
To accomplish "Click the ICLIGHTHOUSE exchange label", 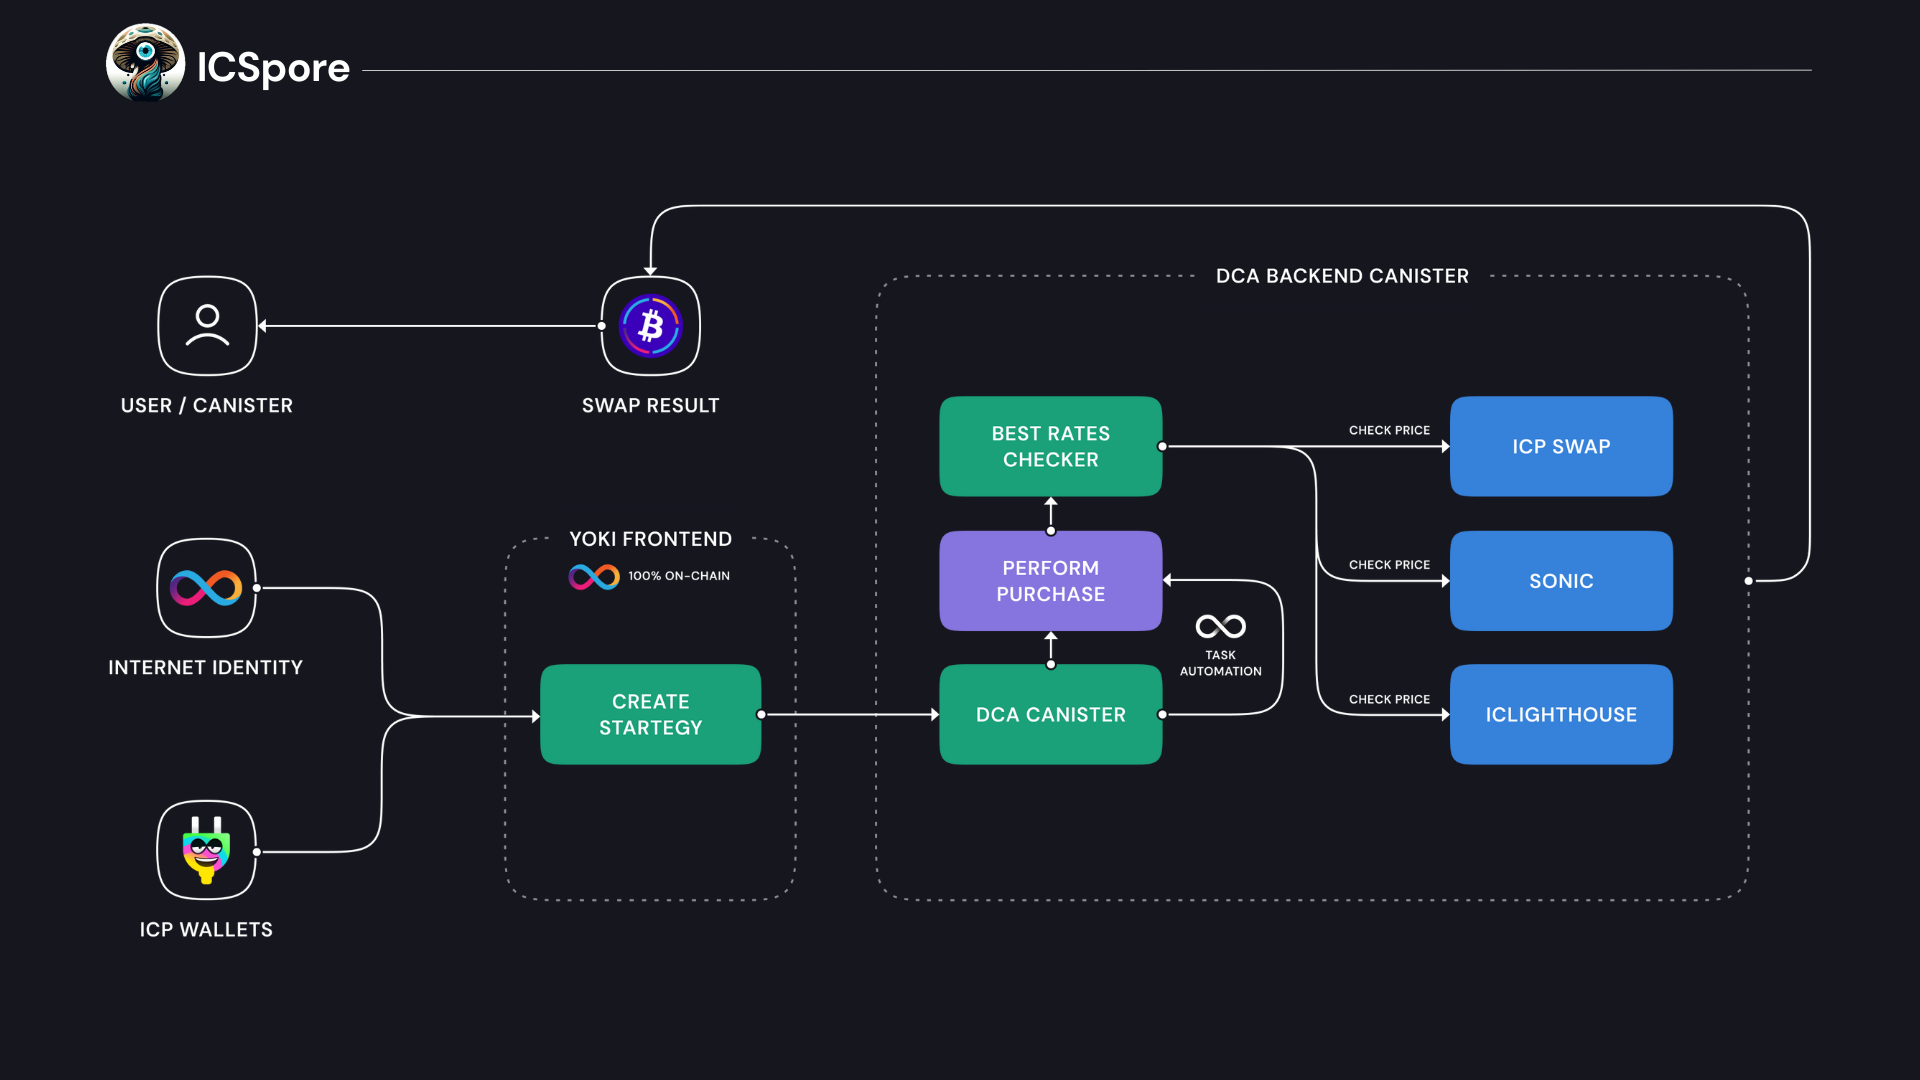I will tap(1561, 713).
